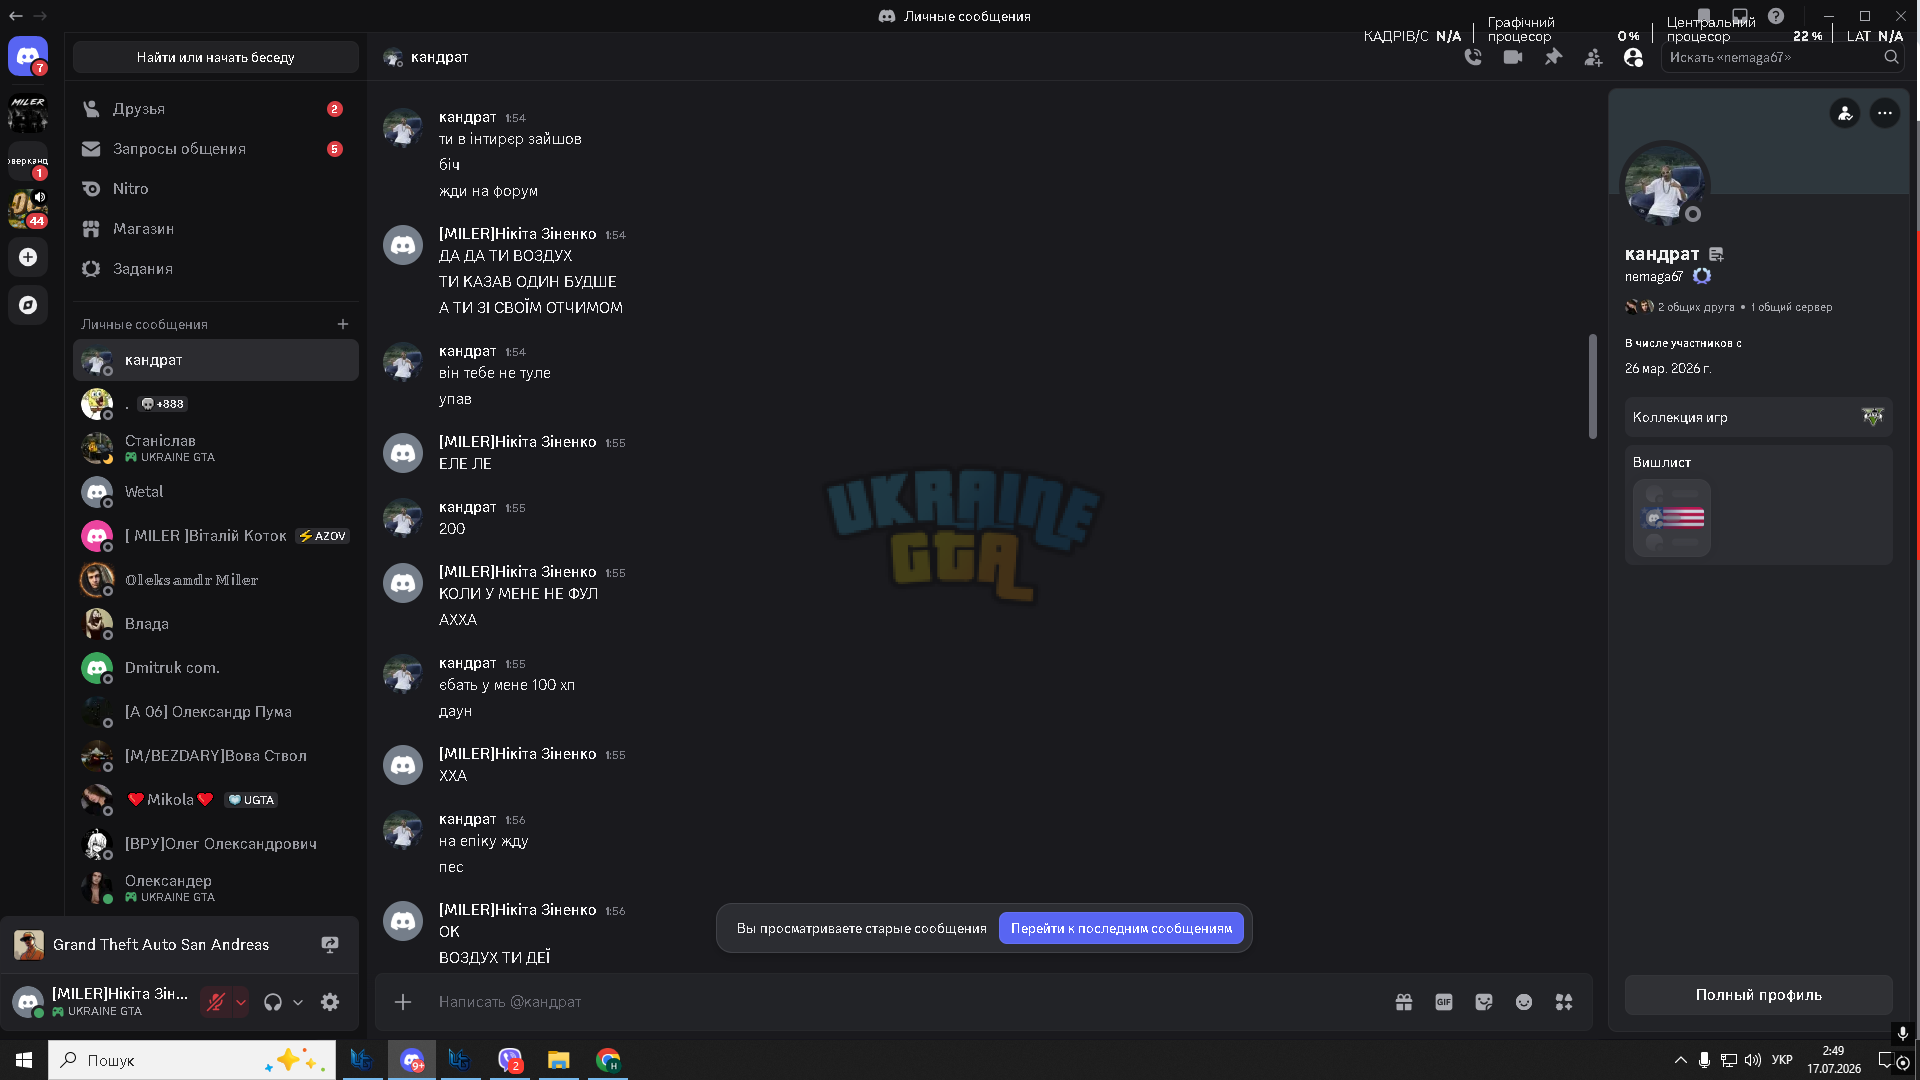
Task: Open the gift icon in message bar
Action: [1404, 1002]
